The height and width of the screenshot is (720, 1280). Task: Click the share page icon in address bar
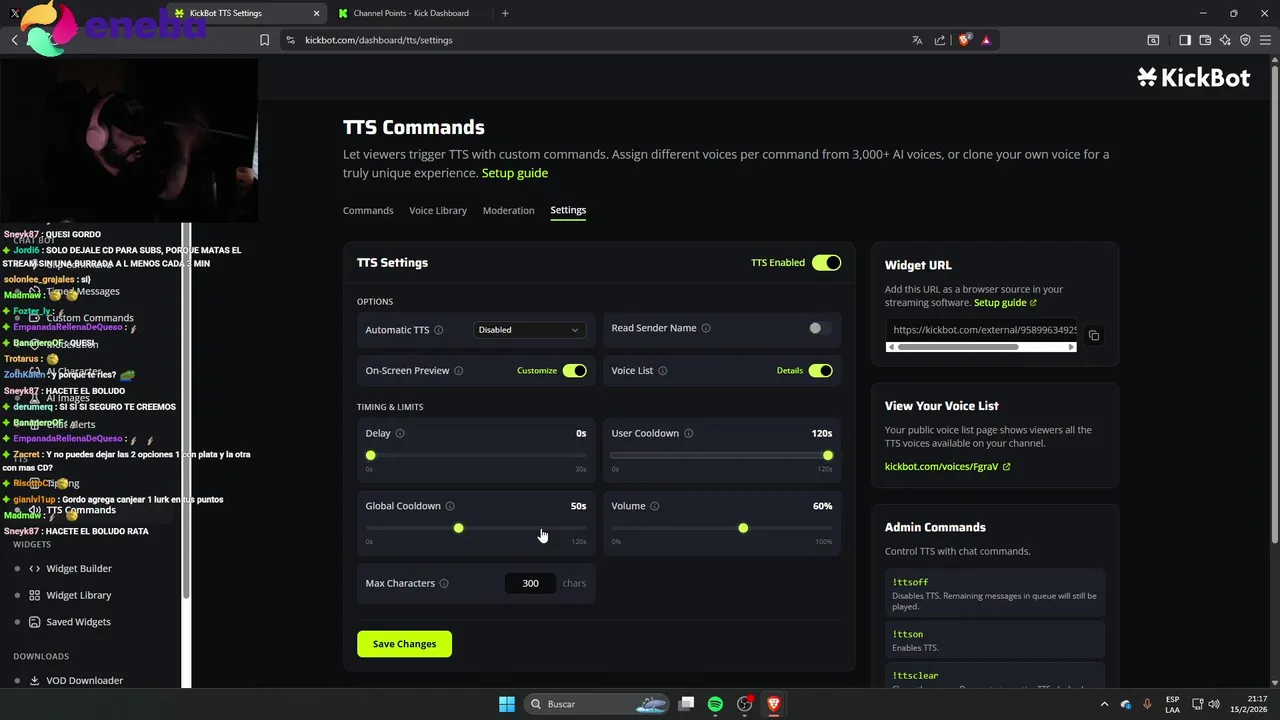point(940,40)
